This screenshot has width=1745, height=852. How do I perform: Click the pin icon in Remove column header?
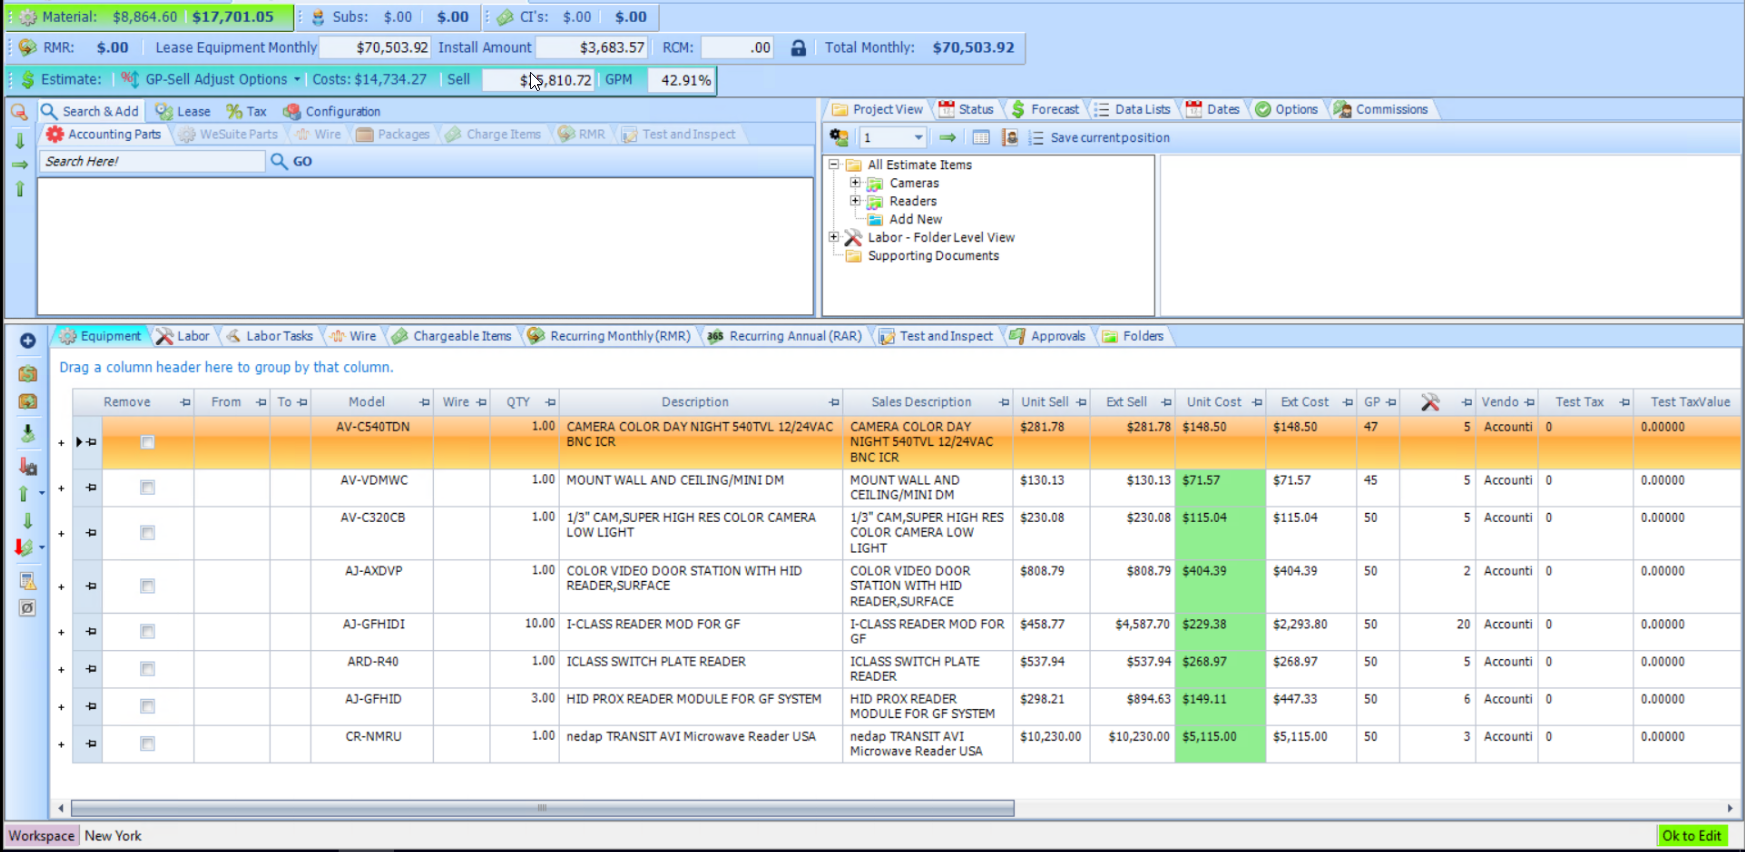click(x=185, y=402)
